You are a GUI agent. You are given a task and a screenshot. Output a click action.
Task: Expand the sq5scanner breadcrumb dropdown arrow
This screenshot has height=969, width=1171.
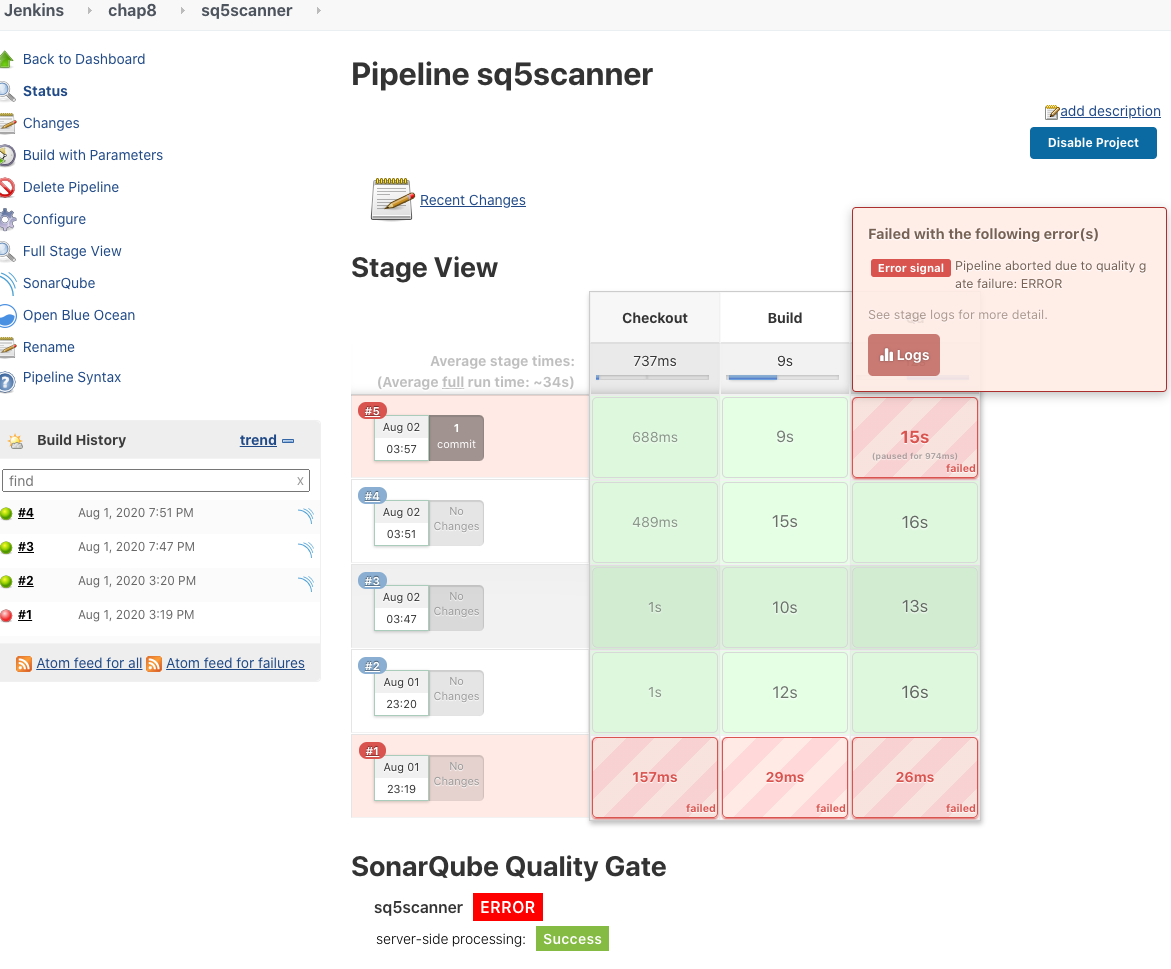[318, 11]
